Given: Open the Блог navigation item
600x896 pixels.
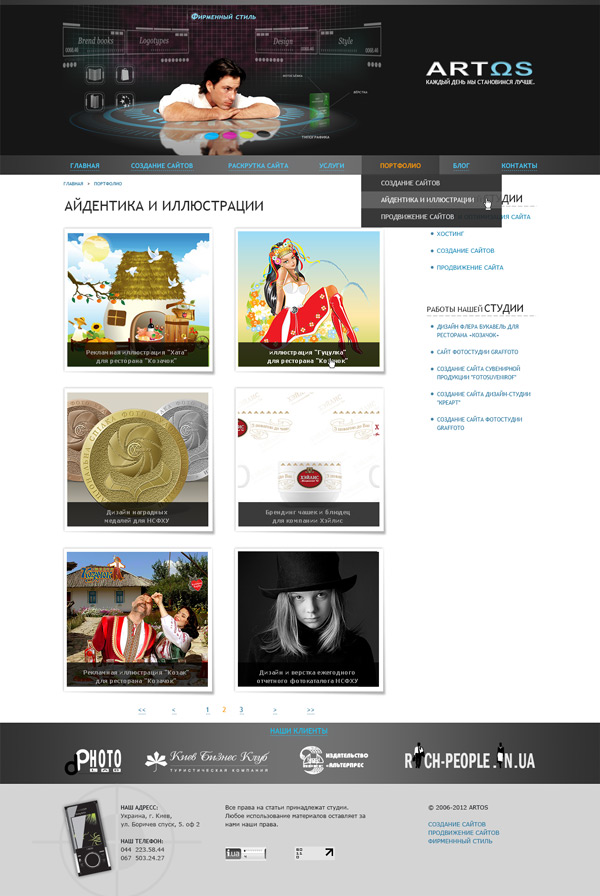Looking at the screenshot, I should pos(461,165).
